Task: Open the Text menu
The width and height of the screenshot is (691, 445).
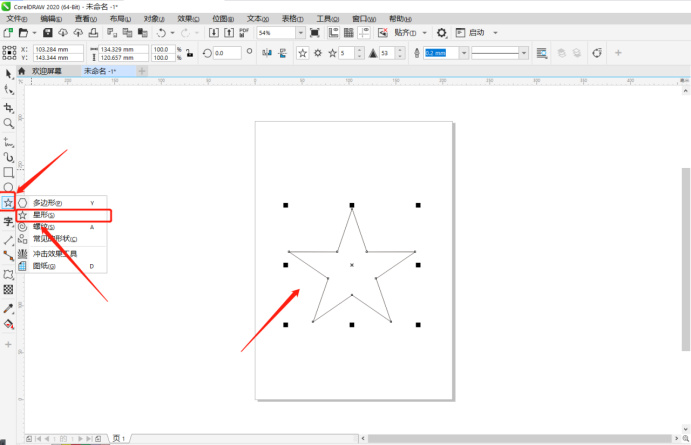Action: click(x=257, y=19)
